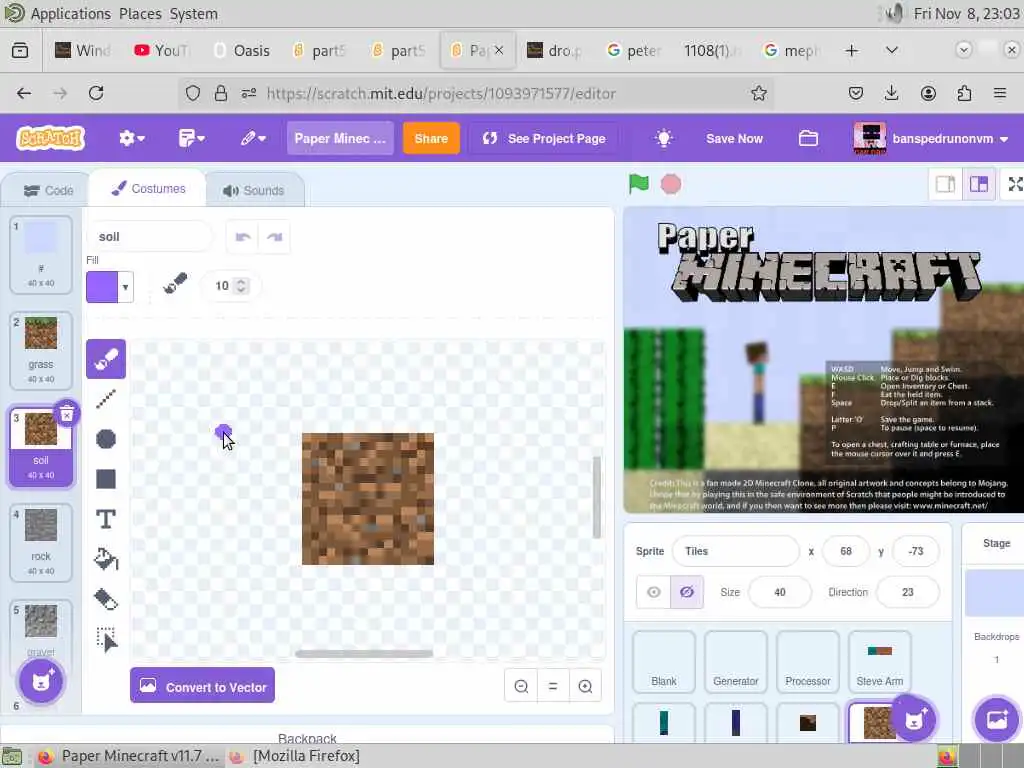Image resolution: width=1024 pixels, height=768 pixels.
Task: Open the Applications menu
Action: 71,14
